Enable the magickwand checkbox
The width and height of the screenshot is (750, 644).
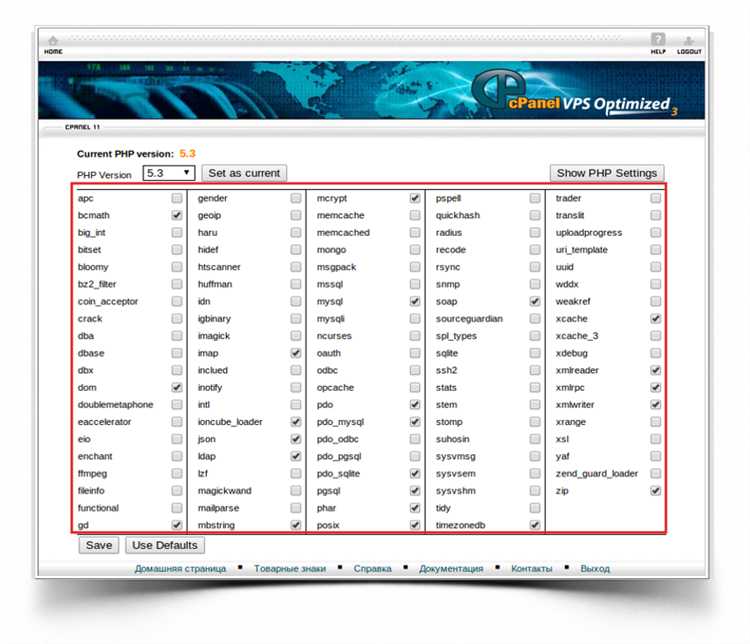296,491
